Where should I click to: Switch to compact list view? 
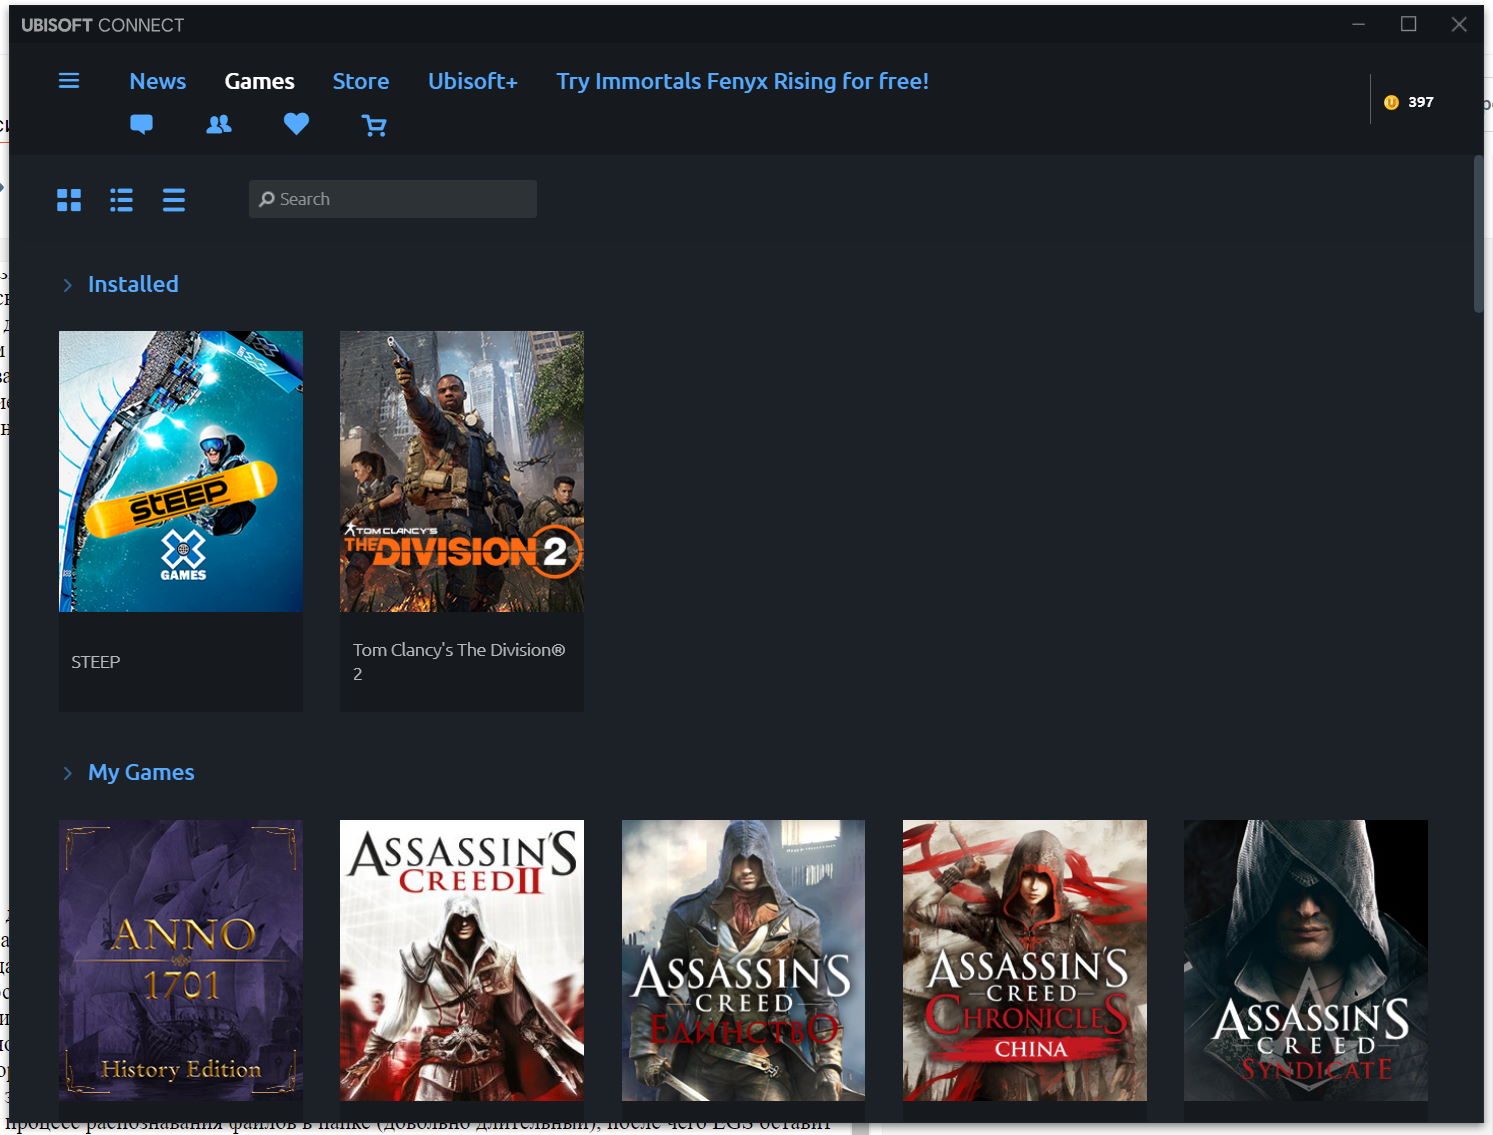[174, 200]
